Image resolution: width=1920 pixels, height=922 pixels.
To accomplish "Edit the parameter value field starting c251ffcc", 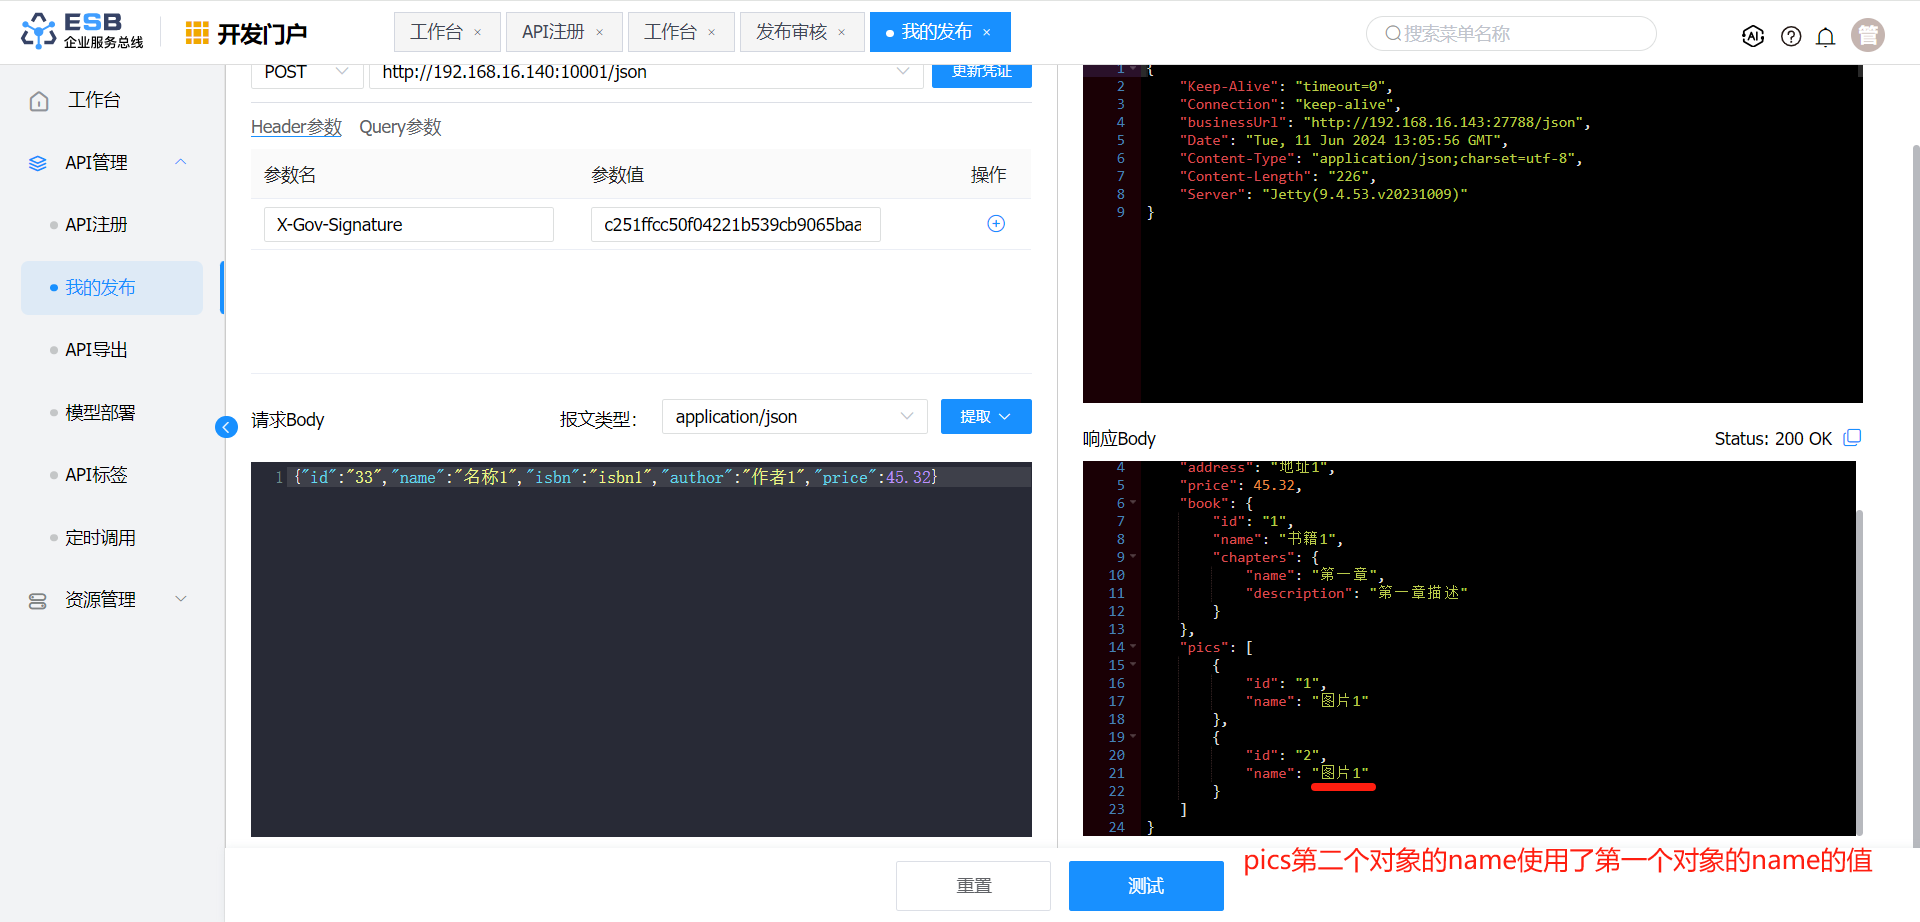I will (736, 225).
